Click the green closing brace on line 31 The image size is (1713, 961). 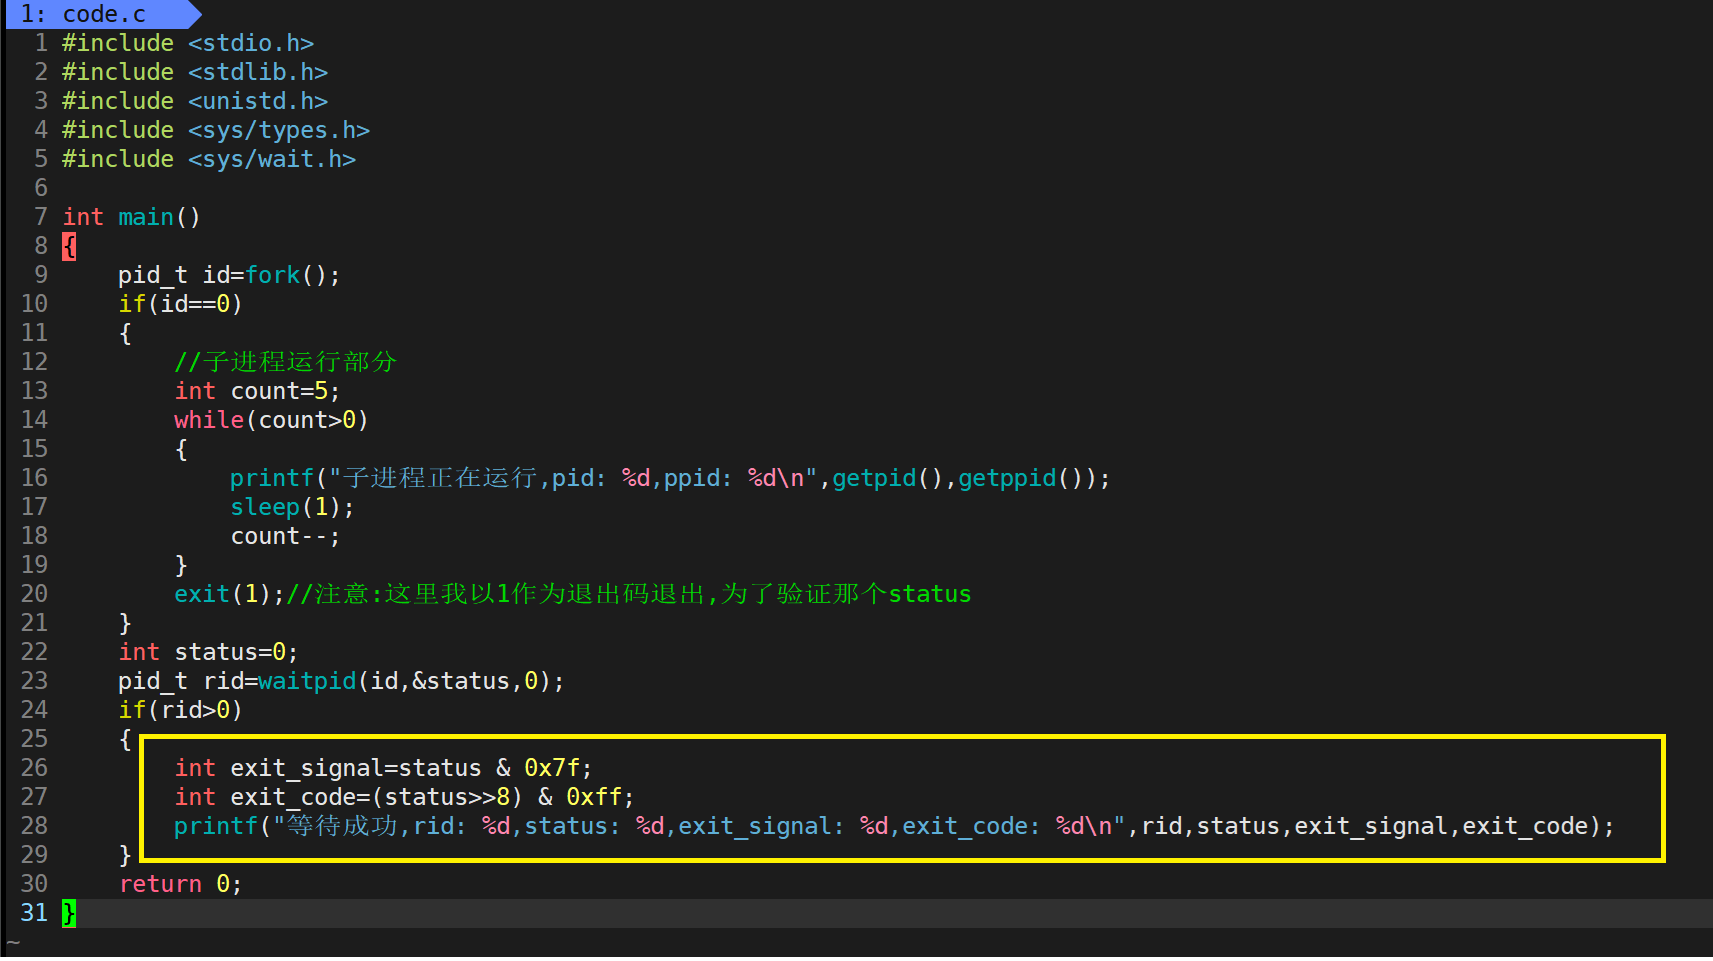point(69,913)
